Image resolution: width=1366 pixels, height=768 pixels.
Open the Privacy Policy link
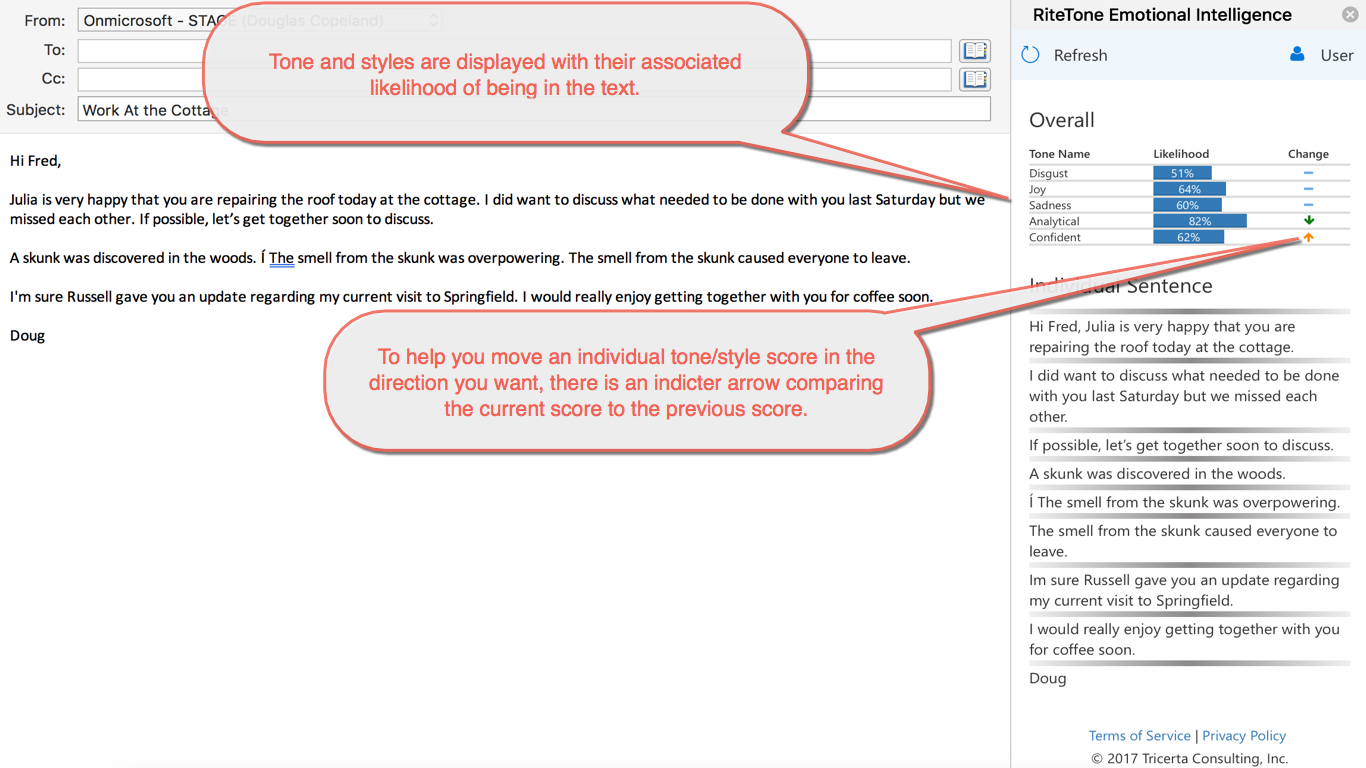(1244, 735)
